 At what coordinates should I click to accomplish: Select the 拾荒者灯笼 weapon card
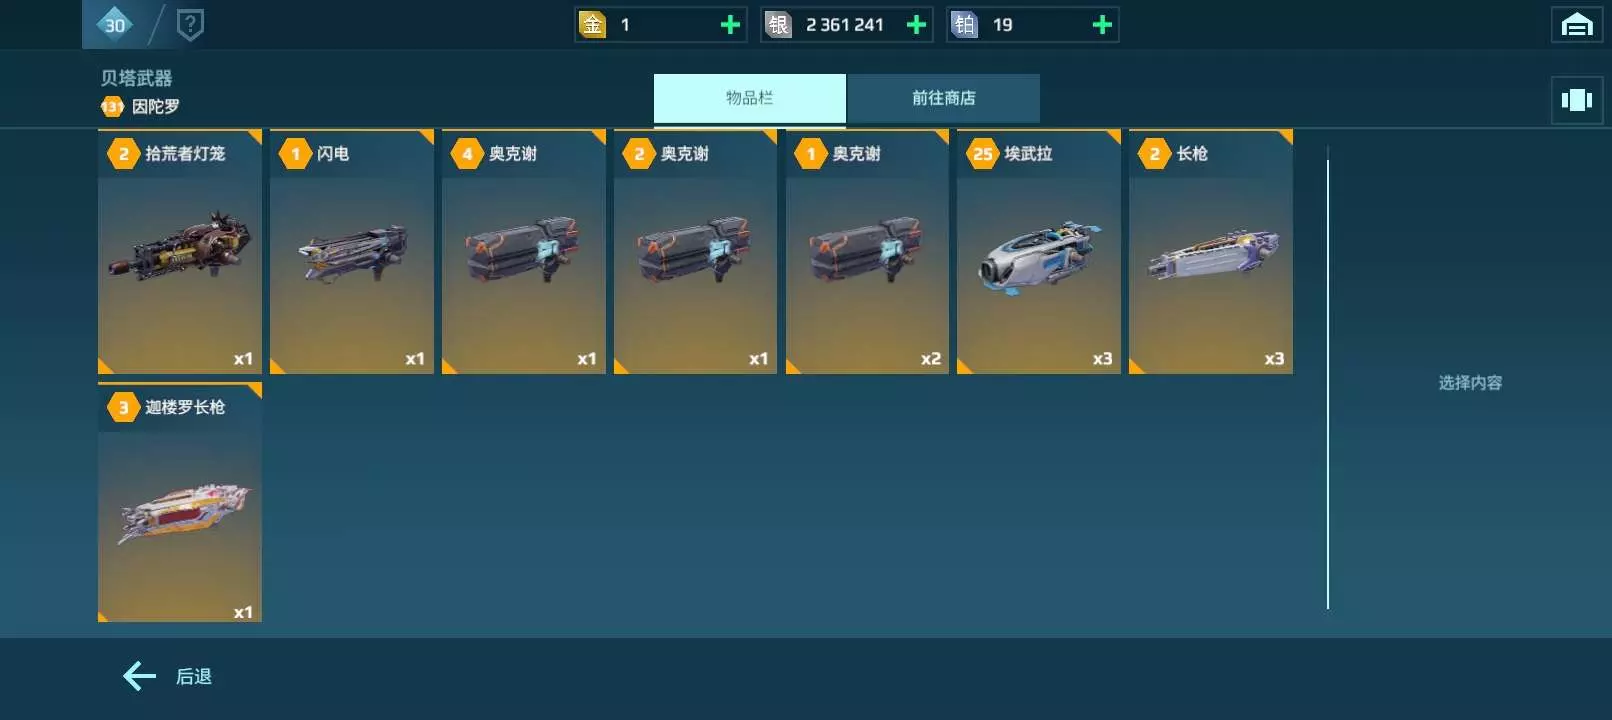[180, 252]
